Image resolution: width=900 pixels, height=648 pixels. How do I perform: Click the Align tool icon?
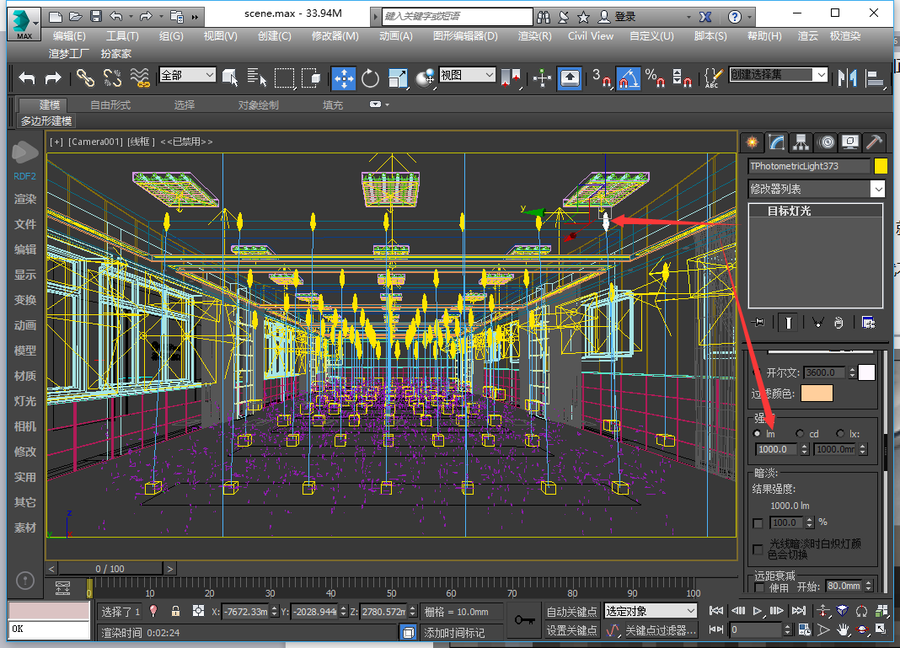(874, 77)
